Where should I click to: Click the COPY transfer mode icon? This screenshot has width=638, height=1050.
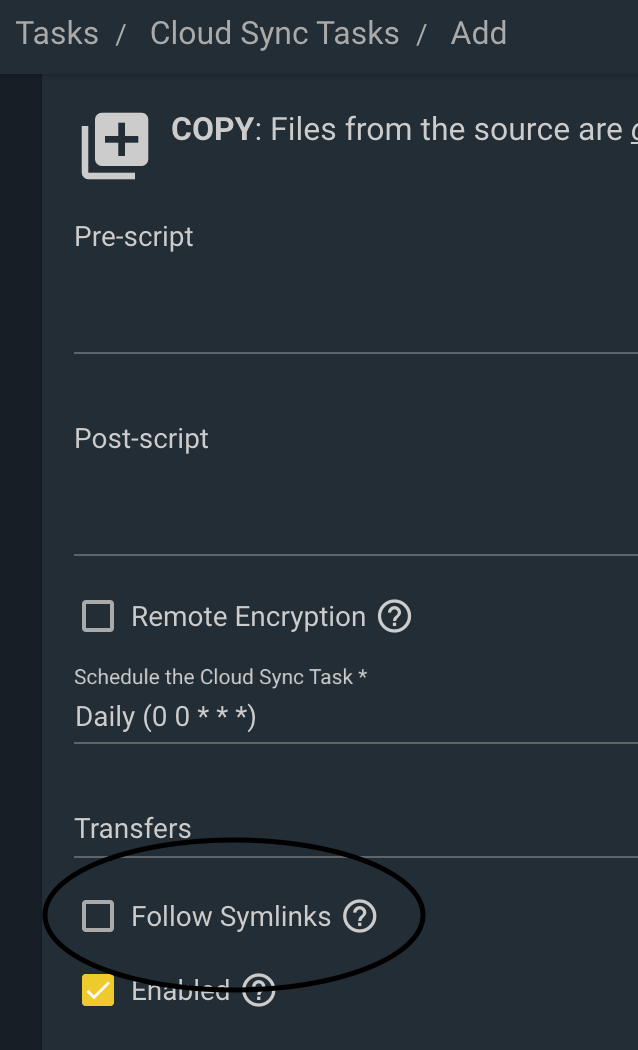click(114, 145)
